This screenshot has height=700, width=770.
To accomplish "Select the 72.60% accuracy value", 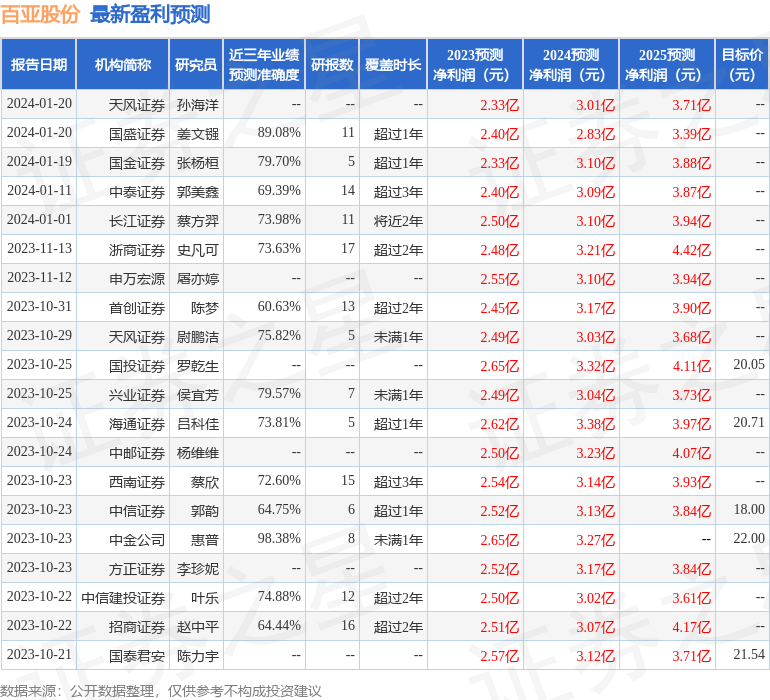I will pyautogui.click(x=279, y=480).
